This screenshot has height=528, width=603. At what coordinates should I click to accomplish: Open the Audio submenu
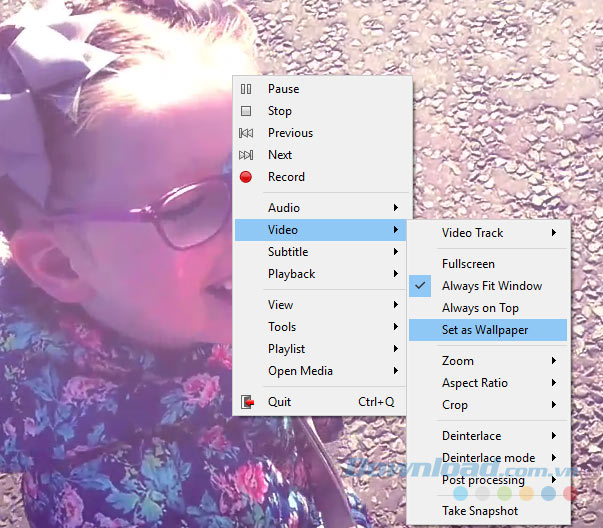point(321,208)
